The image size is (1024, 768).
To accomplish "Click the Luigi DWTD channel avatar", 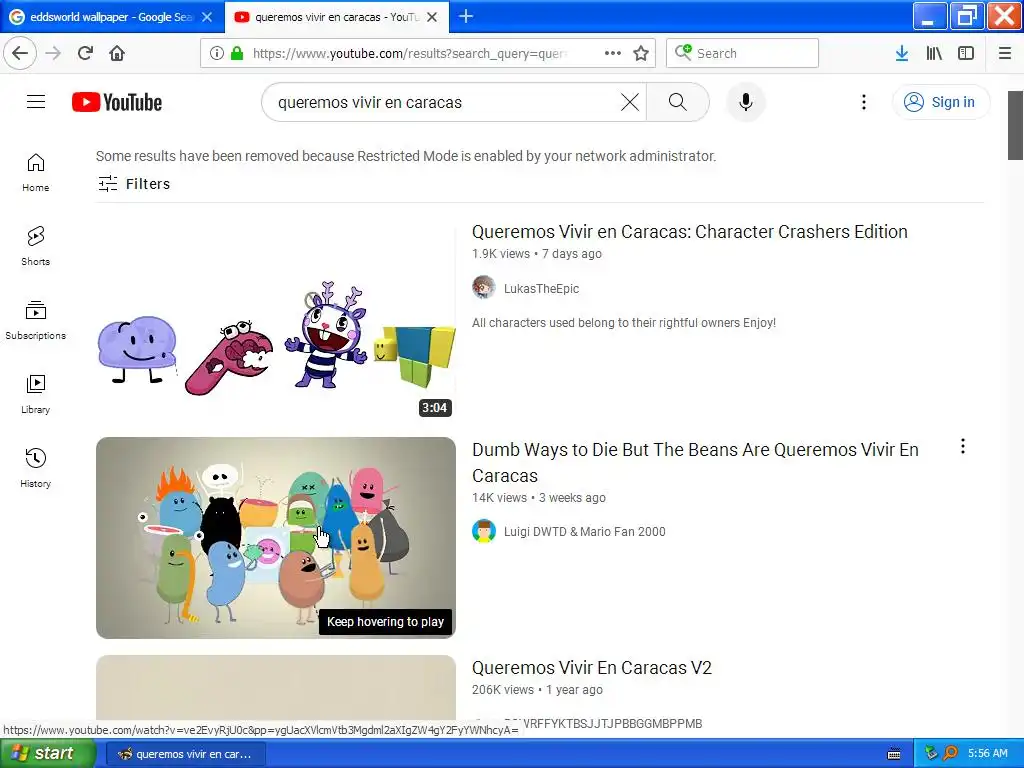I will pyautogui.click(x=484, y=531).
